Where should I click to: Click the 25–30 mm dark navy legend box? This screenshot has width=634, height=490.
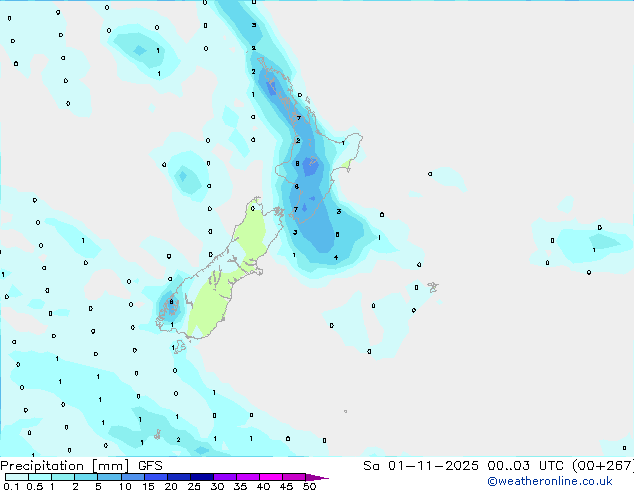click(202, 477)
